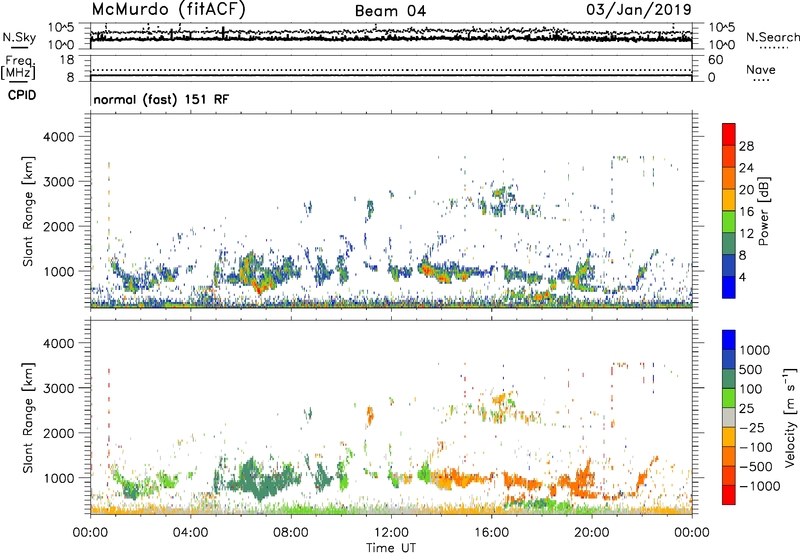Pick the red top segment of Power colorbar
Viewport: 800px width, 554px height.
coord(729,134)
